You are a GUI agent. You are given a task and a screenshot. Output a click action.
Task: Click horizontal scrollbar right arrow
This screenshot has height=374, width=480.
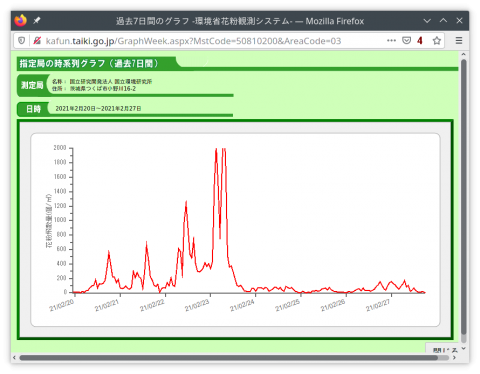454,358
